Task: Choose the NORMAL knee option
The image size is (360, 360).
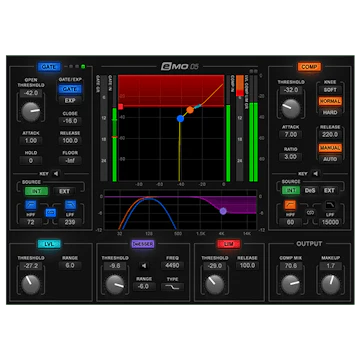Action: click(330, 101)
